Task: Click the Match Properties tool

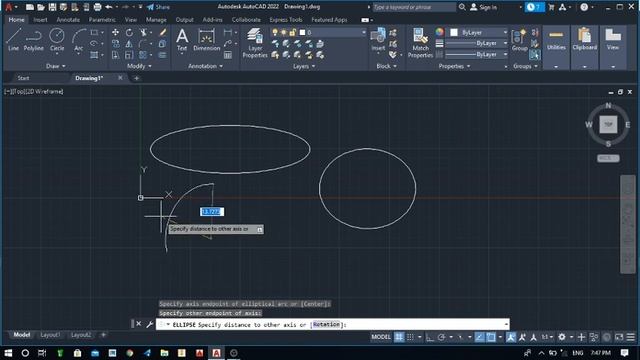Action: pyautogui.click(x=420, y=43)
